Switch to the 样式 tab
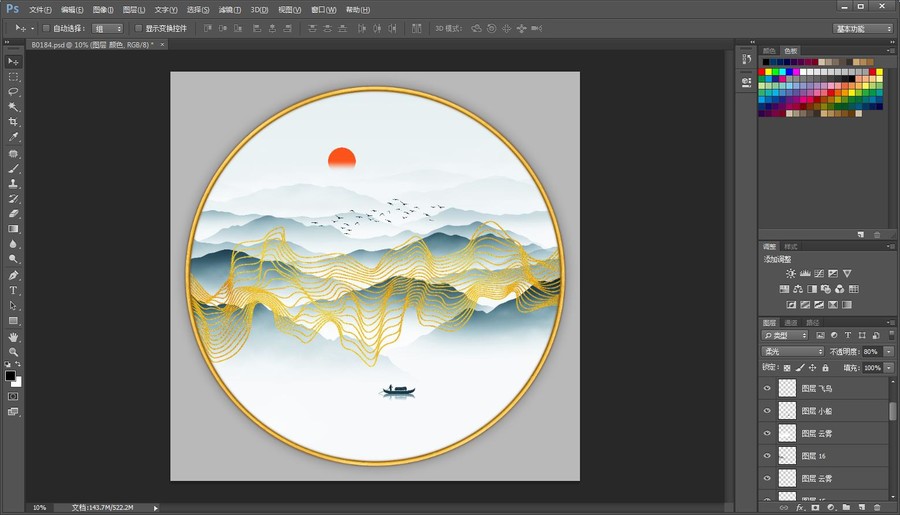Image resolution: width=900 pixels, height=515 pixels. [791, 246]
